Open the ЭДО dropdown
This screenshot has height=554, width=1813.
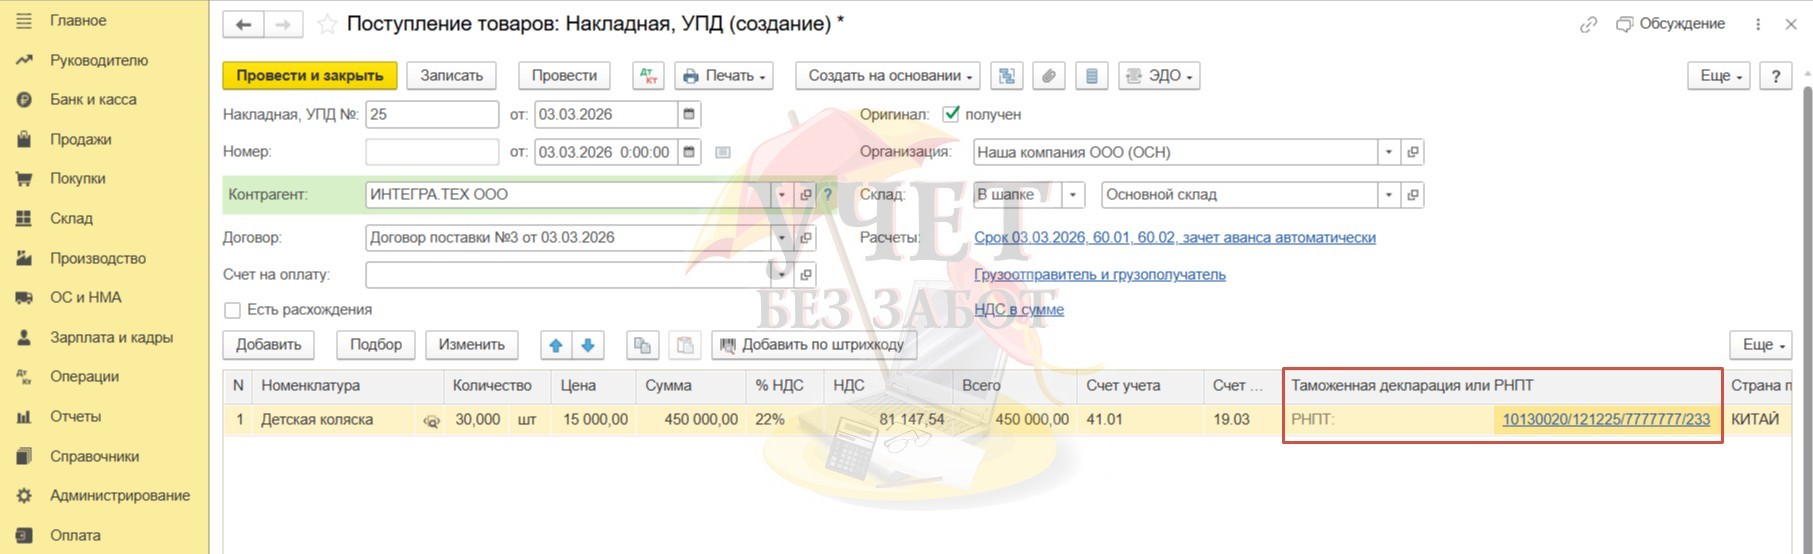pyautogui.click(x=1159, y=76)
